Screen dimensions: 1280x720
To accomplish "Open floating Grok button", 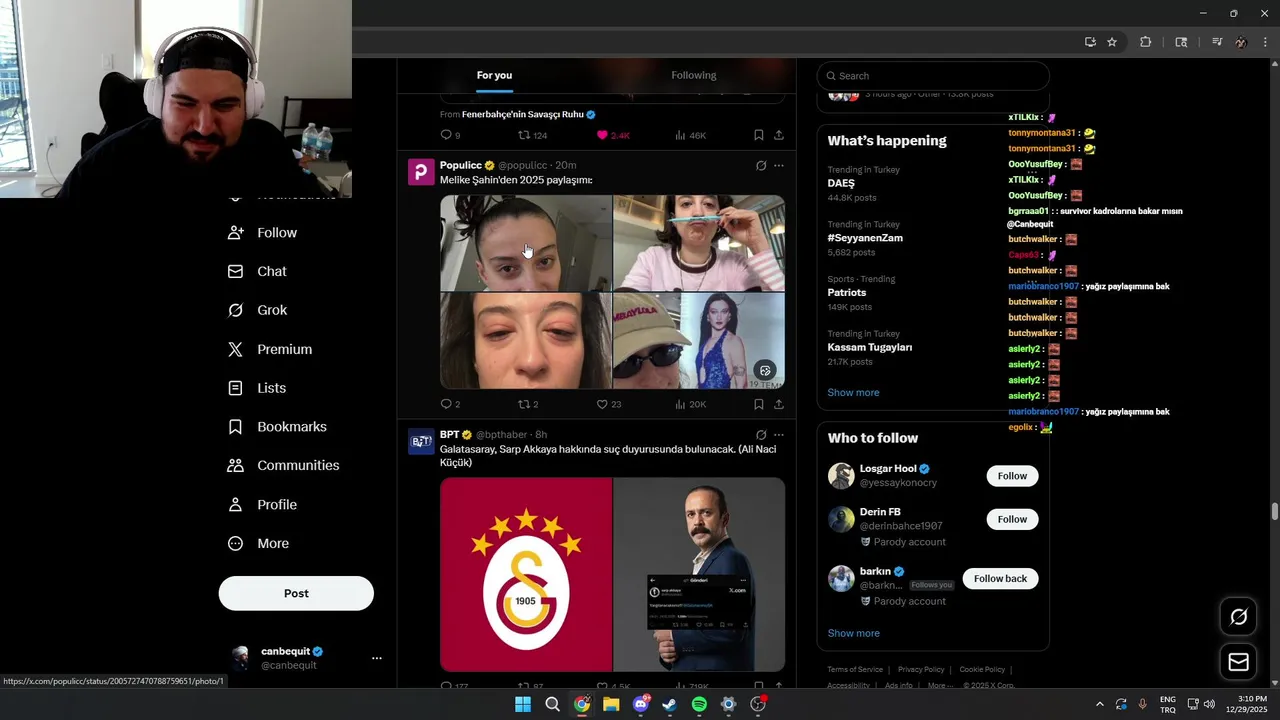I will click(x=1238, y=617).
